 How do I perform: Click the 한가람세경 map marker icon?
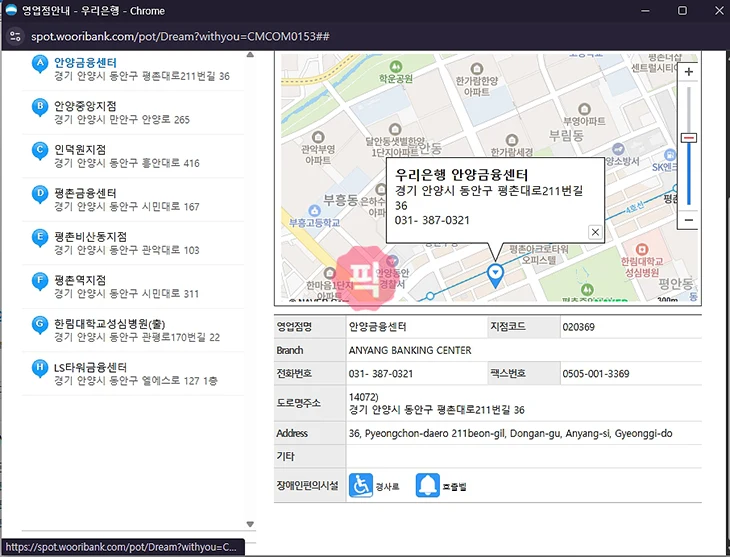coord(512,139)
